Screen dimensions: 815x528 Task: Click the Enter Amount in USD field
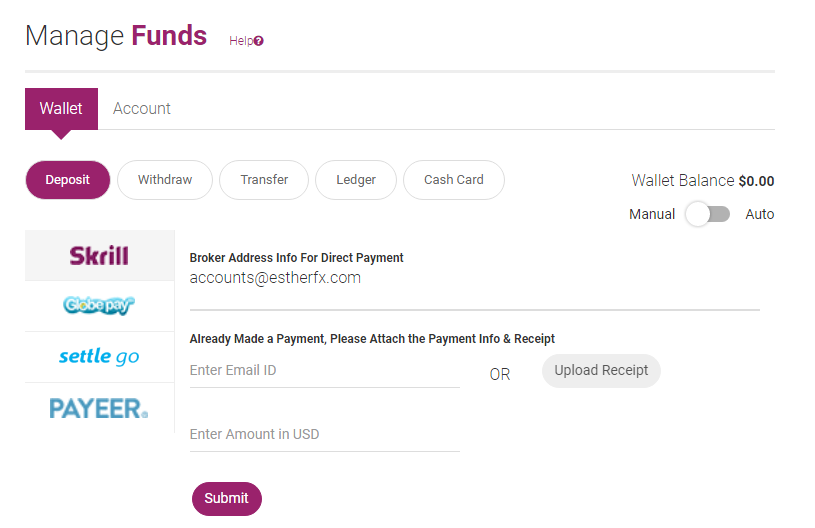point(324,435)
